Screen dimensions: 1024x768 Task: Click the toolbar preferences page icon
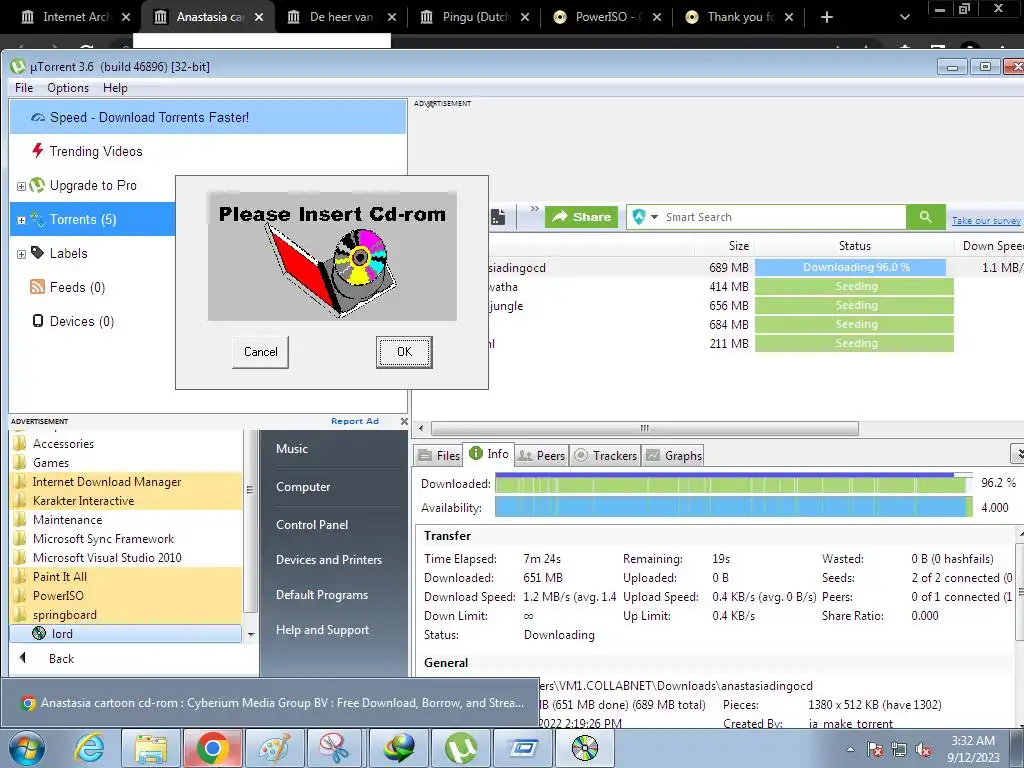click(x=498, y=217)
